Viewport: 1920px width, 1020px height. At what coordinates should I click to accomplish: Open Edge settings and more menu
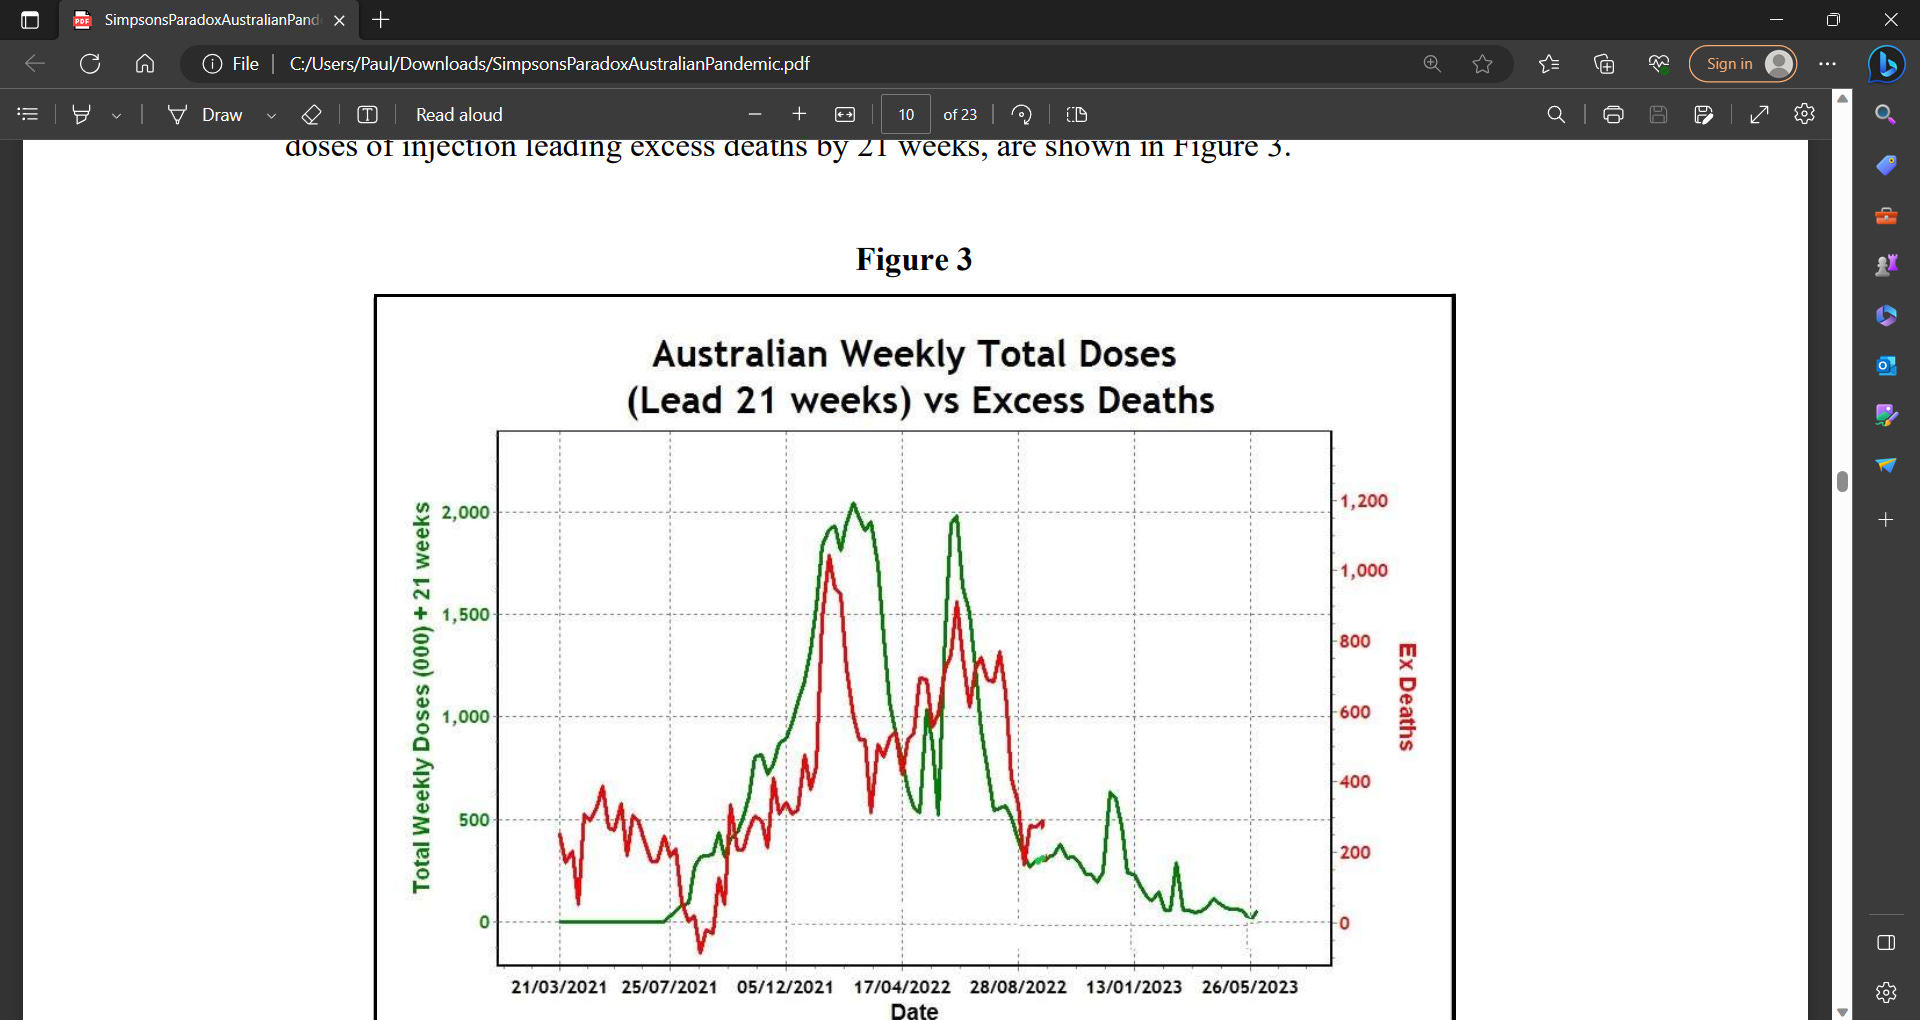pos(1828,63)
